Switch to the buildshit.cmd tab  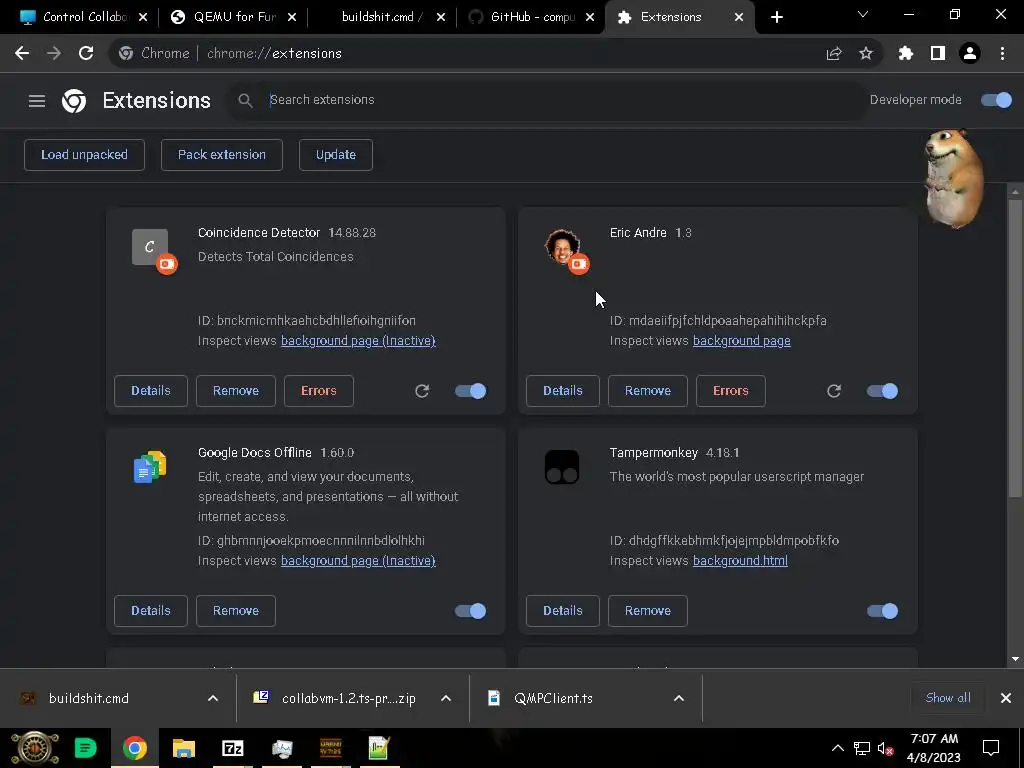pyautogui.click(x=383, y=17)
